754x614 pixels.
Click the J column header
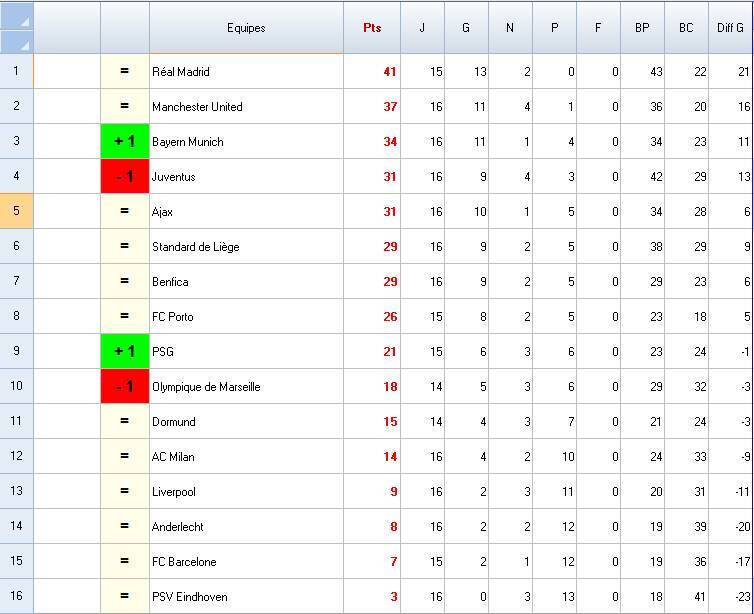pyautogui.click(x=422, y=28)
